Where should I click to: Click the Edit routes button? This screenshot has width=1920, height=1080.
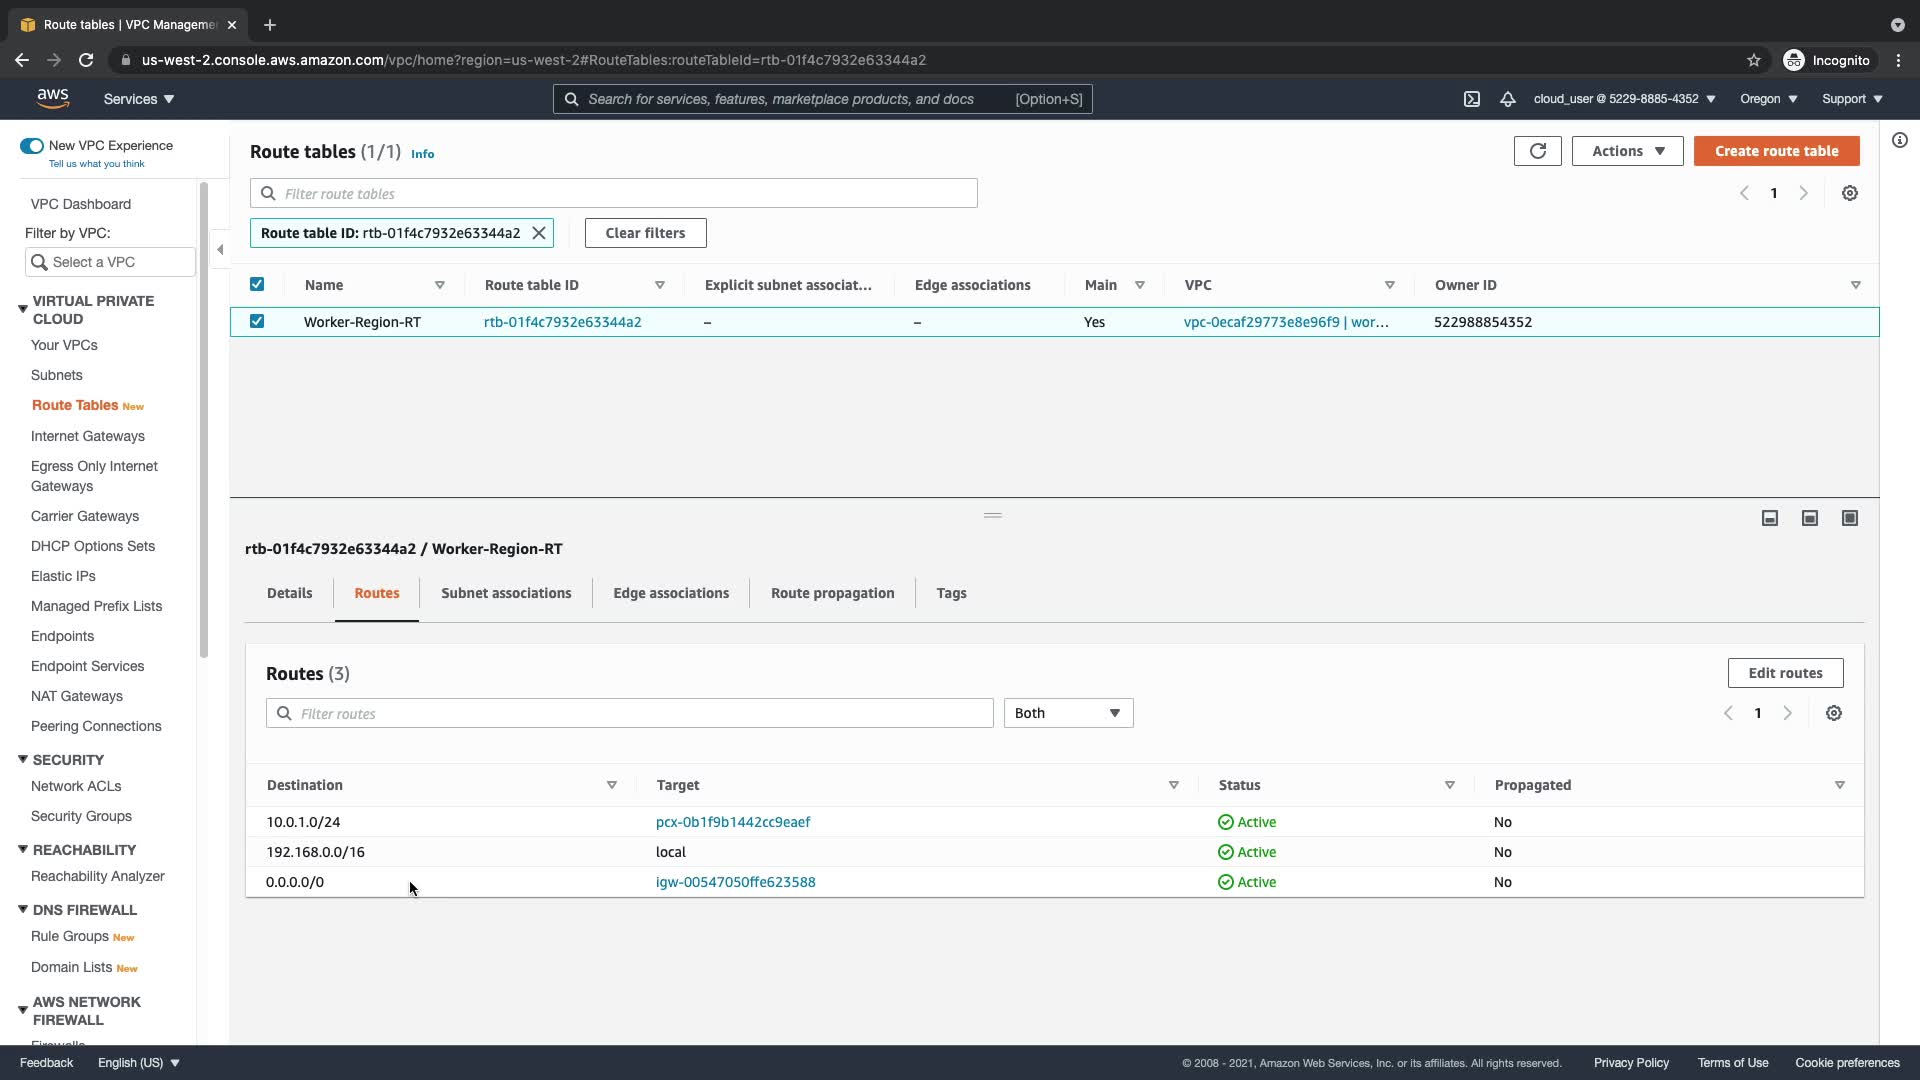pyautogui.click(x=1785, y=673)
